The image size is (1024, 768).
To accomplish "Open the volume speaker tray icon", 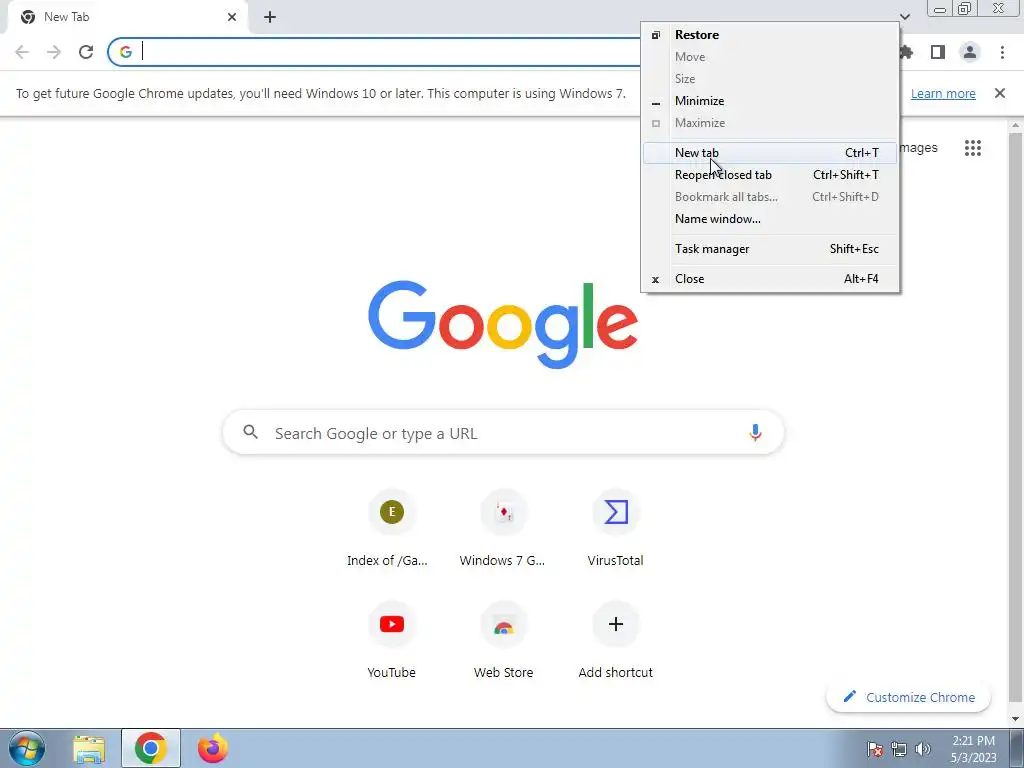I will 923,749.
